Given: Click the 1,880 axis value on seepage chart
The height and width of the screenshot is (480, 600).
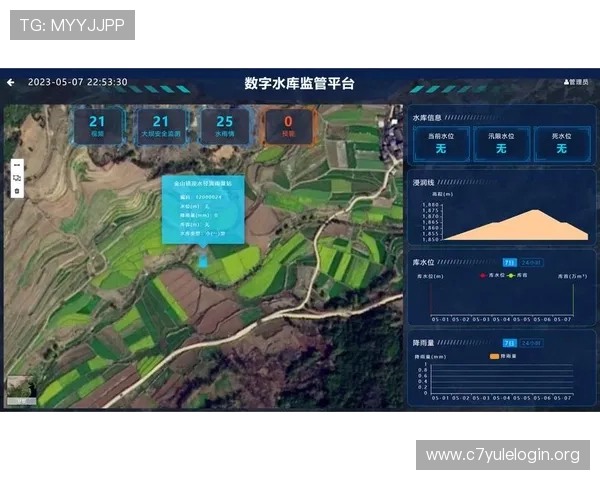Looking at the screenshot, I should [430, 205].
